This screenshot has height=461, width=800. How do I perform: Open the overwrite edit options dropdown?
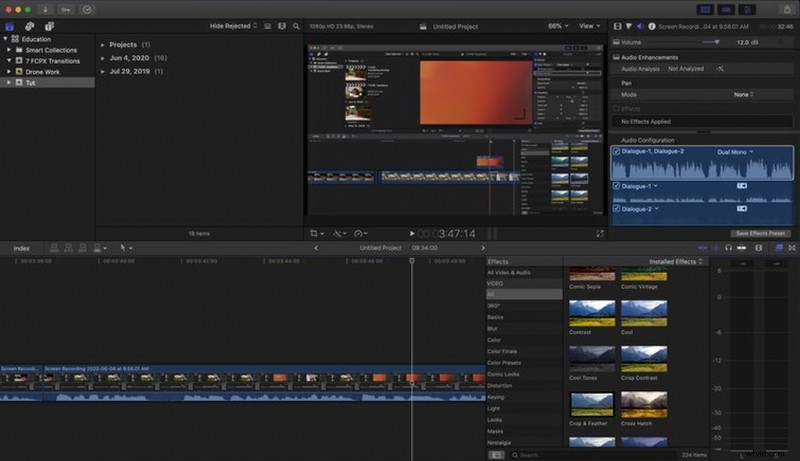coord(100,248)
